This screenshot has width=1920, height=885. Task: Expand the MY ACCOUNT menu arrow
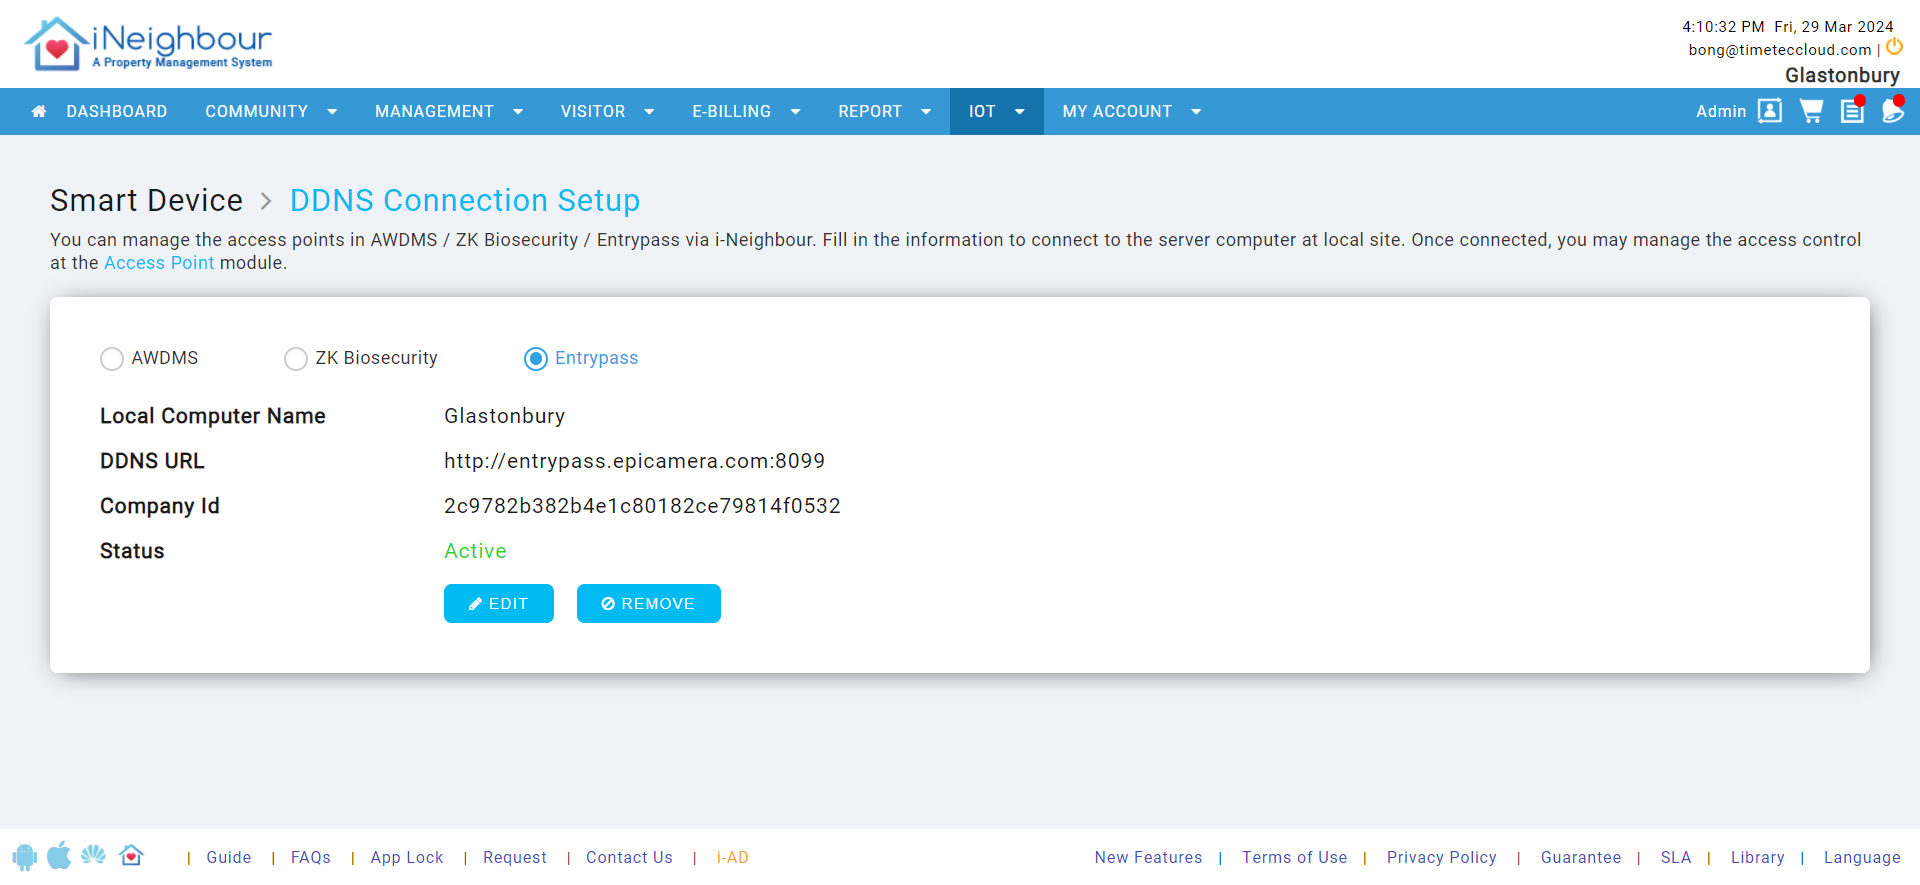click(1196, 112)
